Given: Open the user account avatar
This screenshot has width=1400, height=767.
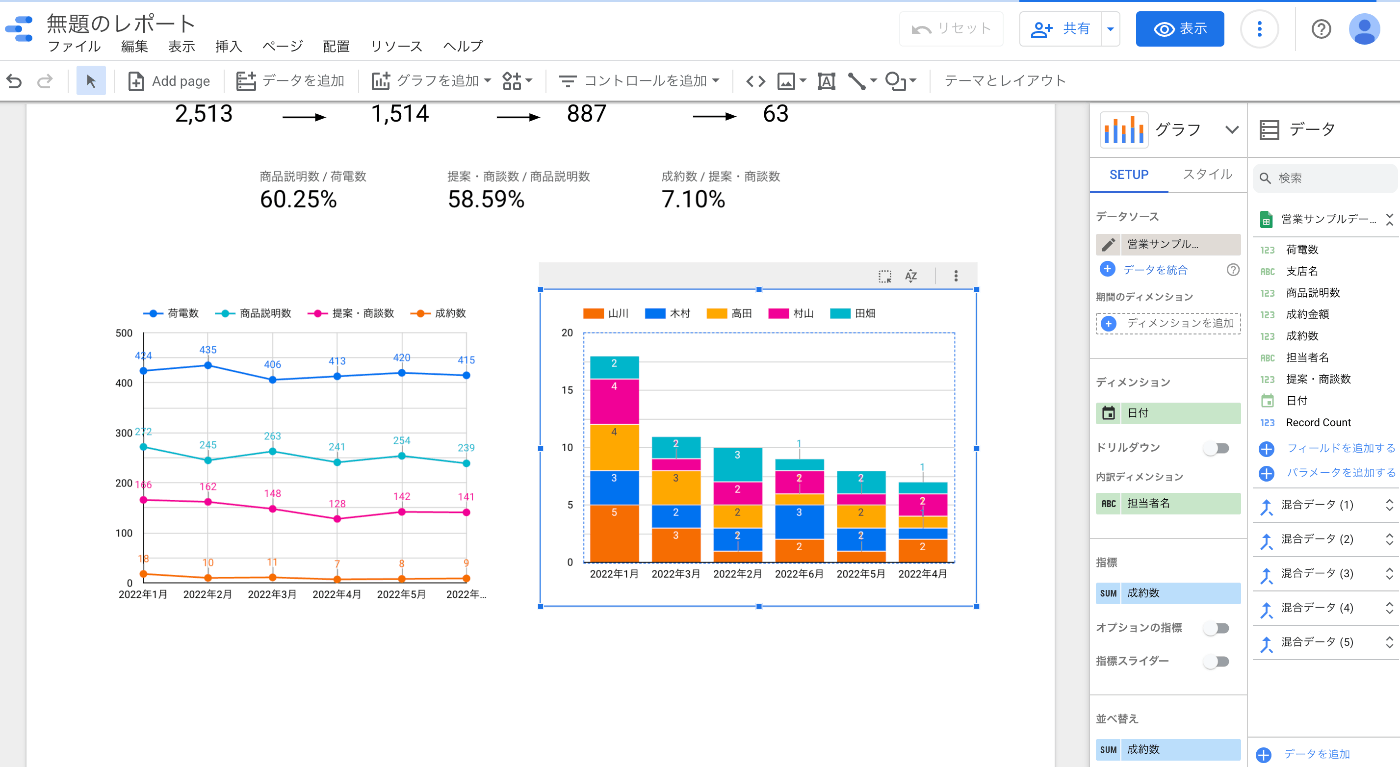Looking at the screenshot, I should click(x=1364, y=29).
